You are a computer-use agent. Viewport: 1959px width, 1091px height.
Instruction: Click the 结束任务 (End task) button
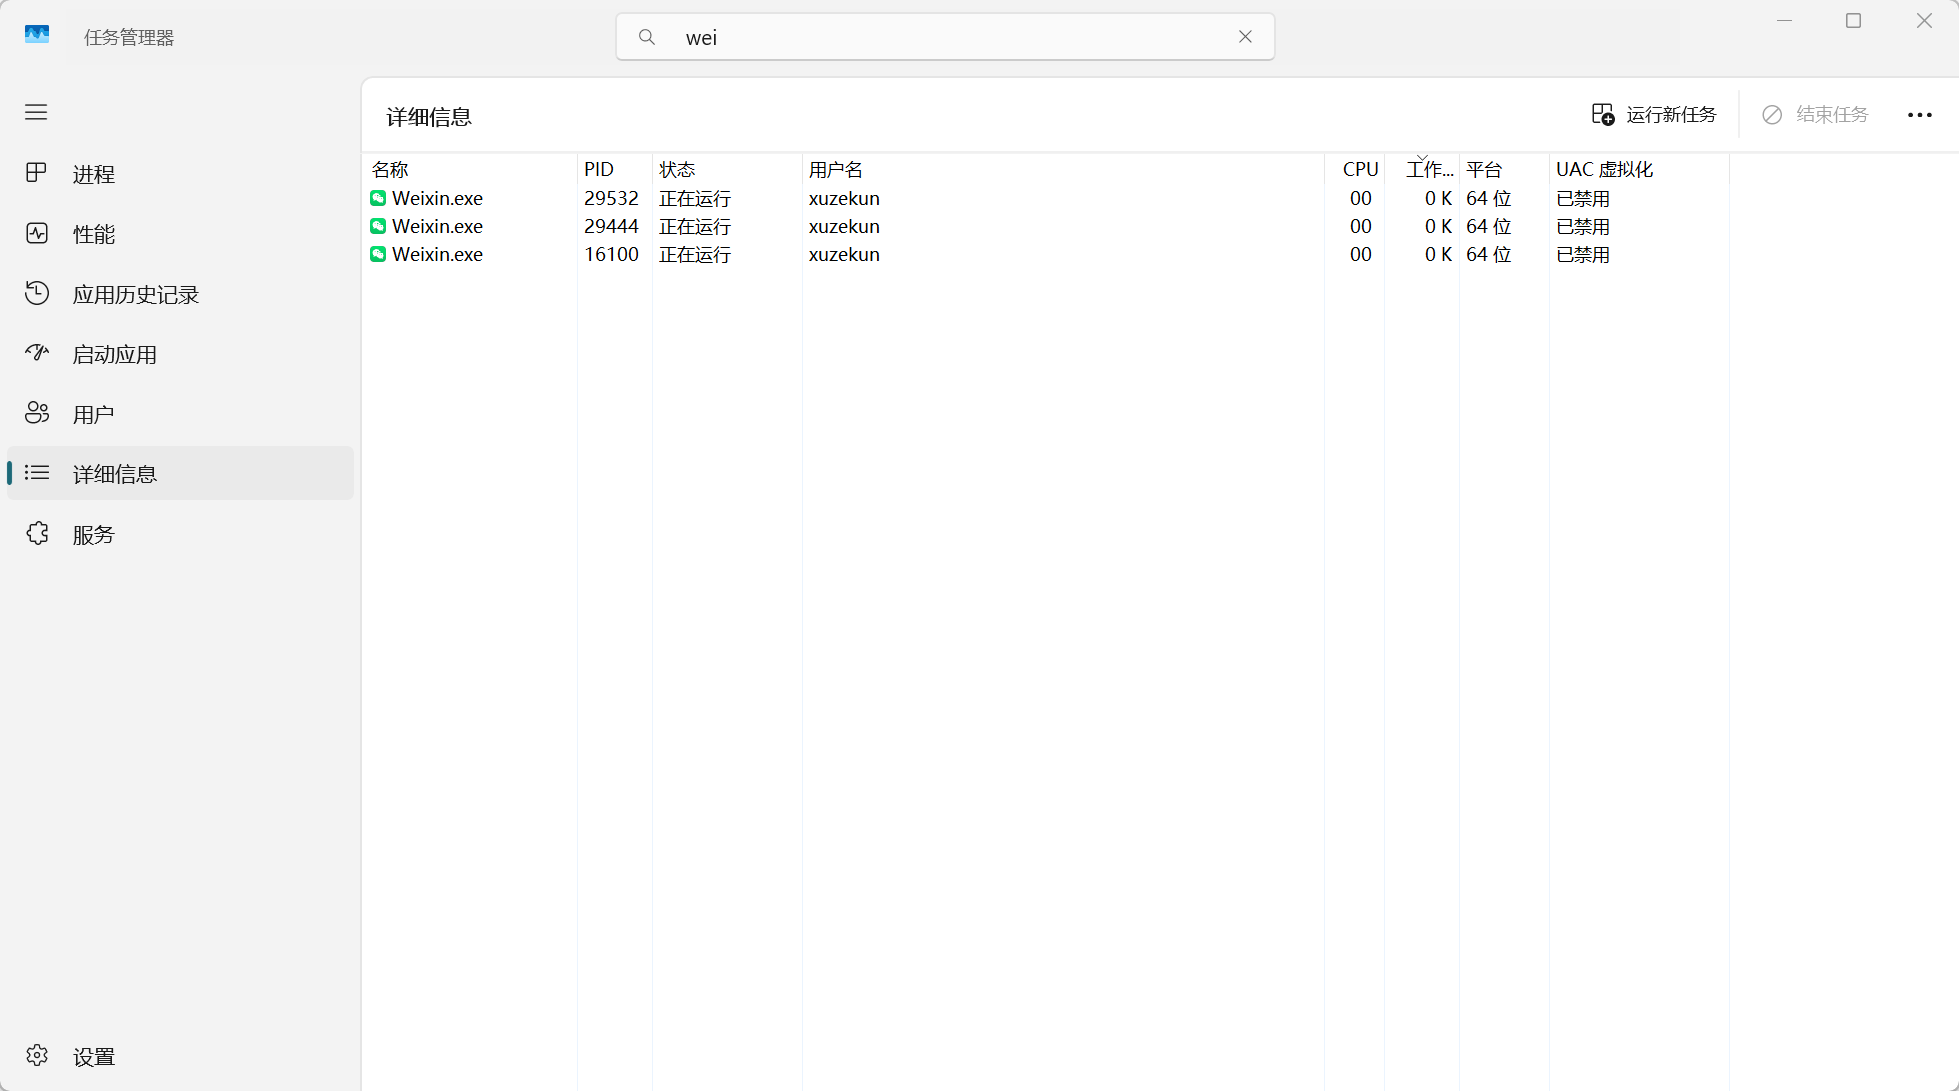1815,115
